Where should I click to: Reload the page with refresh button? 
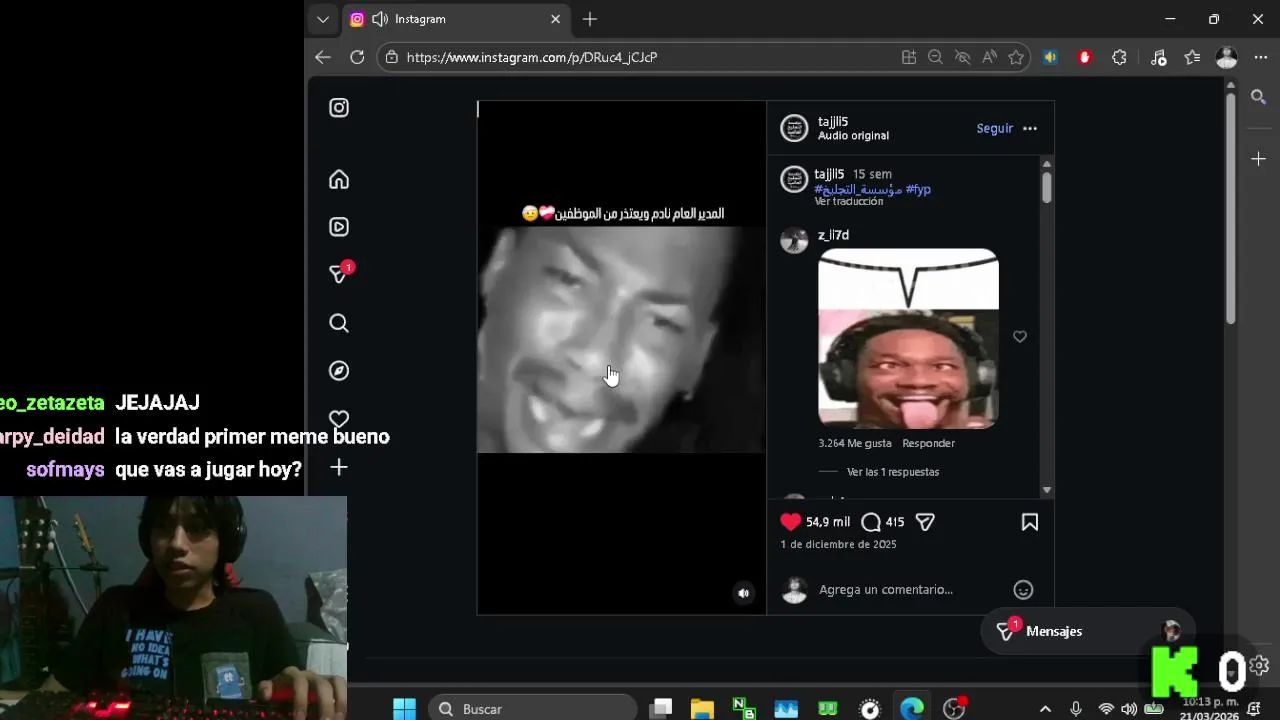tap(357, 57)
